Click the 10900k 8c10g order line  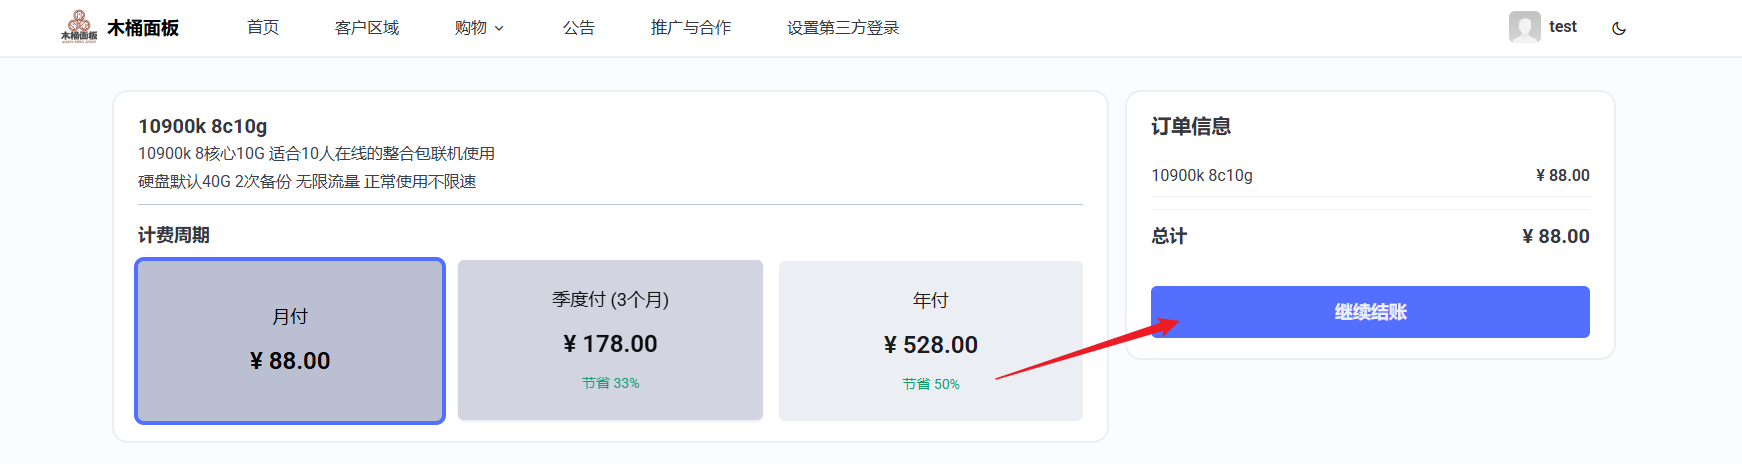point(1370,175)
